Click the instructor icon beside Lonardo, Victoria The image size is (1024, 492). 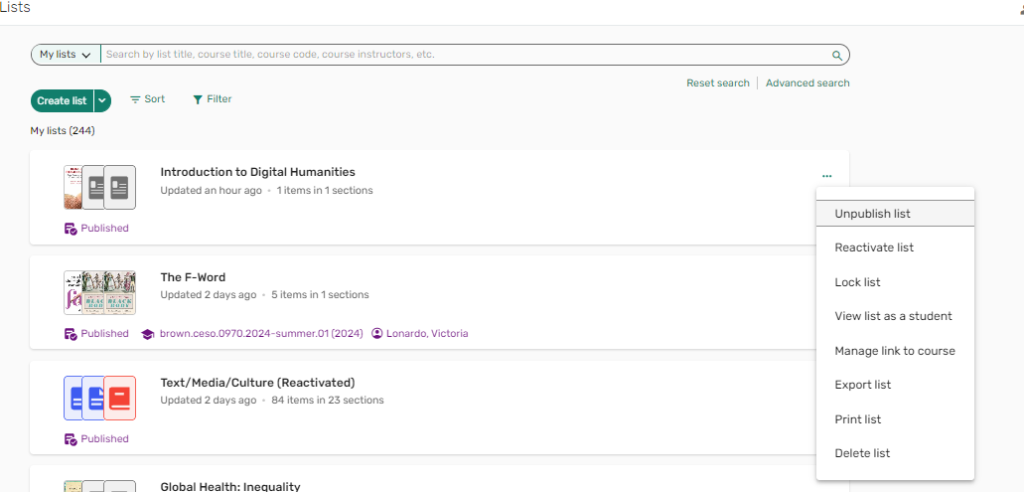pos(377,334)
